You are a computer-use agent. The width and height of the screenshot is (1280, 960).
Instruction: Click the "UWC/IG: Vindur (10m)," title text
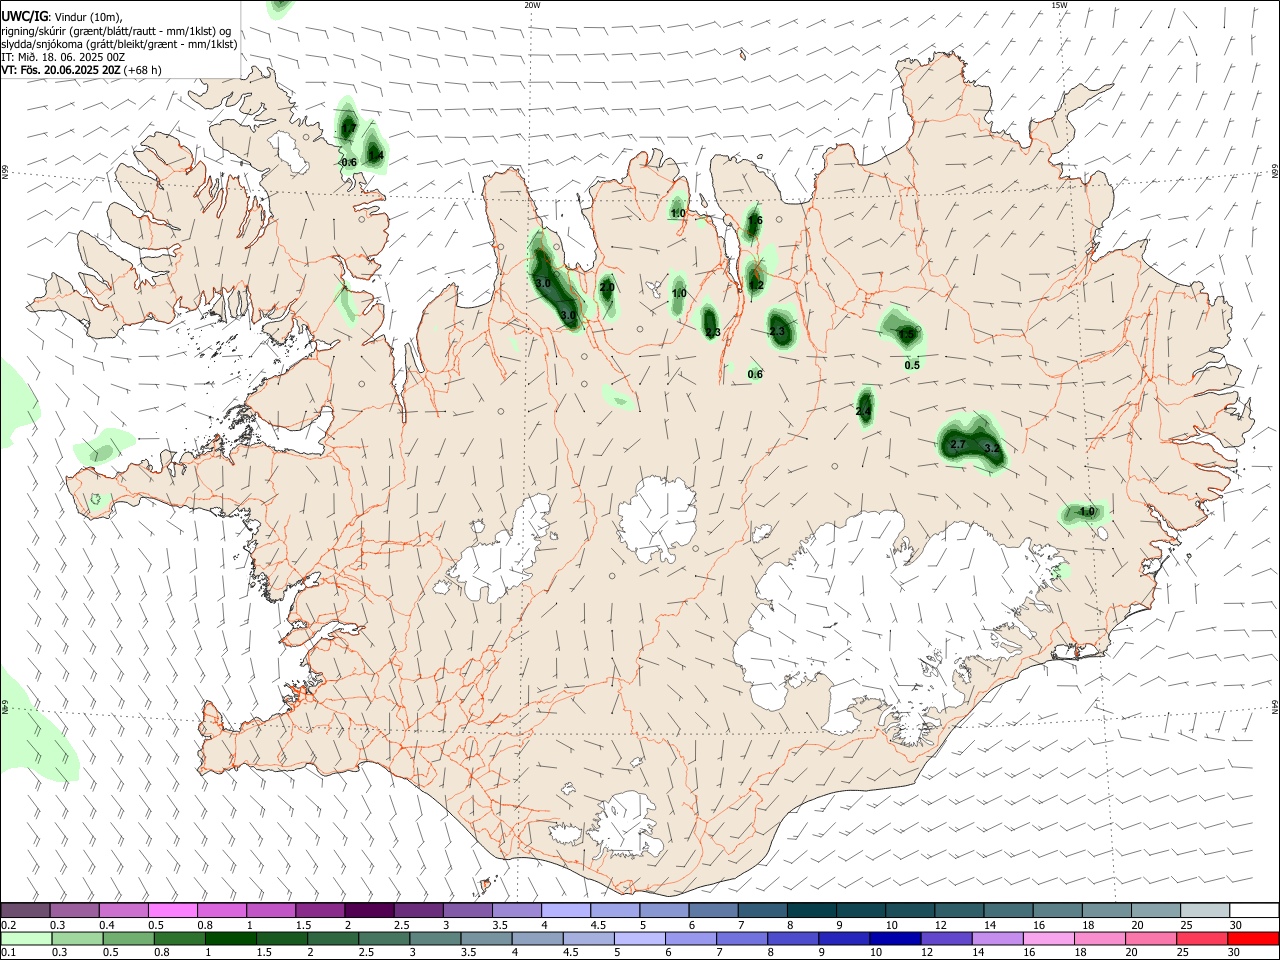(x=62, y=16)
